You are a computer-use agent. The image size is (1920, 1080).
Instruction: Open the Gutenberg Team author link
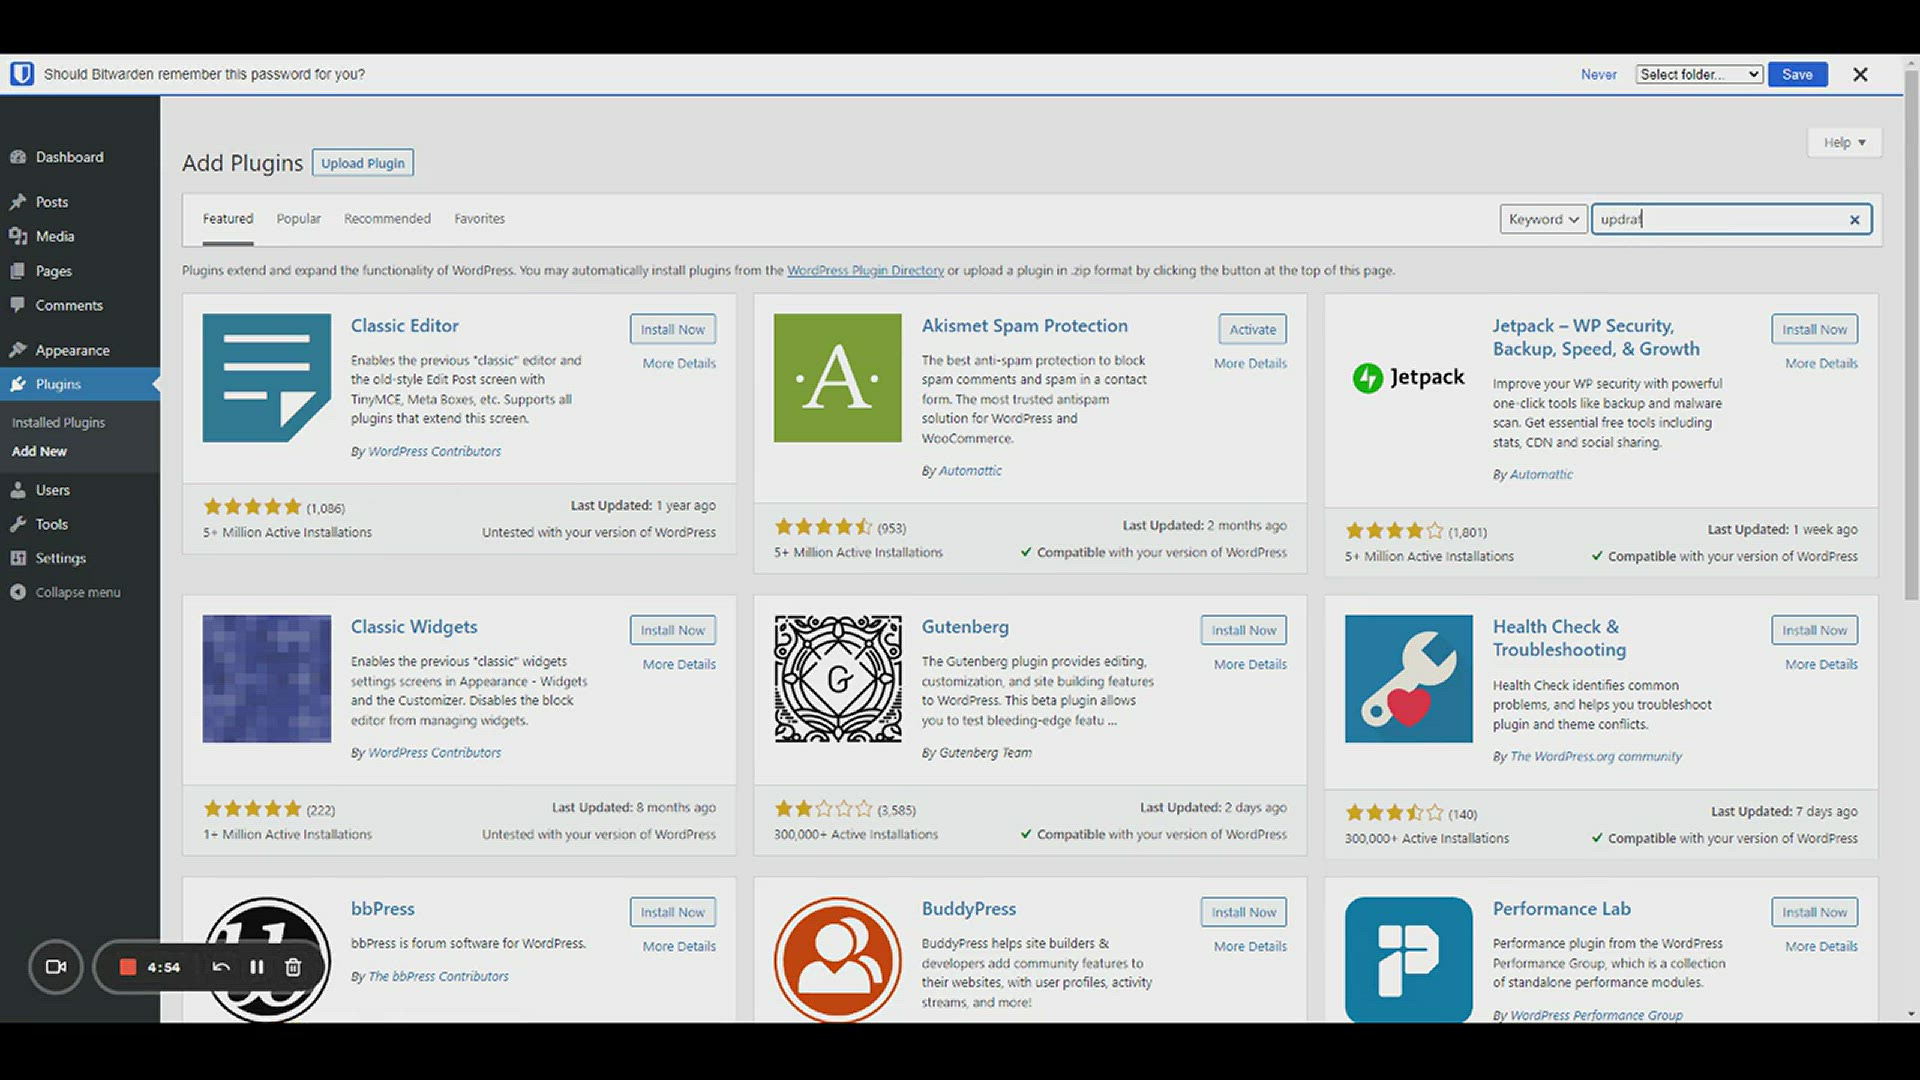[x=985, y=753]
